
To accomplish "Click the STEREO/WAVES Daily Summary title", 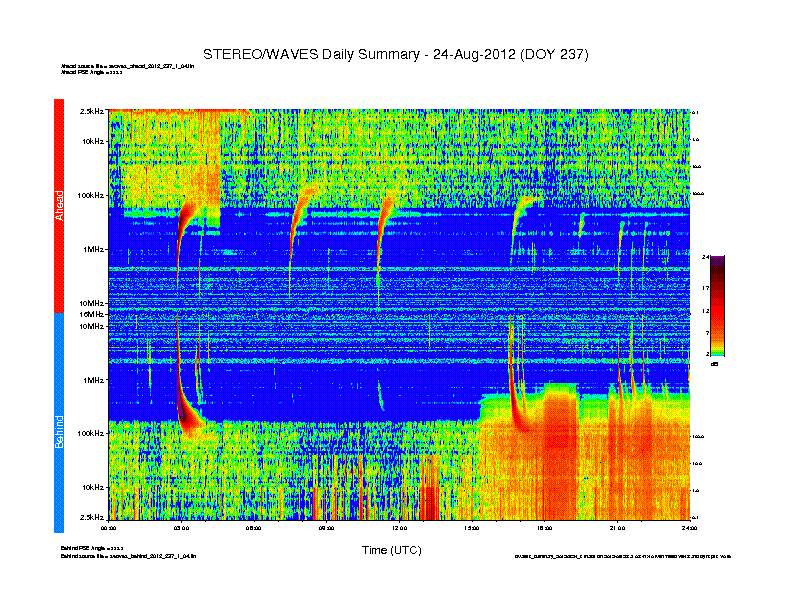I will (x=395, y=53).
